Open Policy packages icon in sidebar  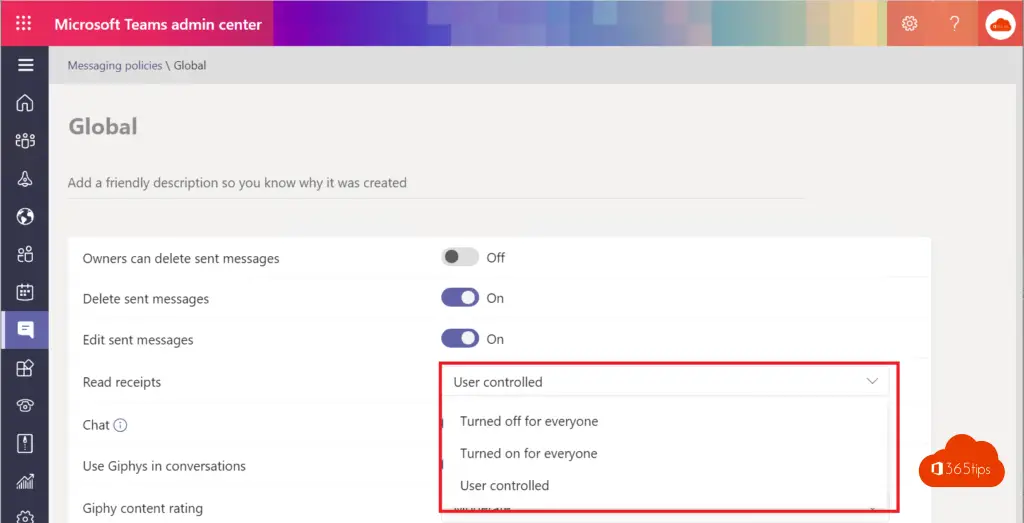25,444
